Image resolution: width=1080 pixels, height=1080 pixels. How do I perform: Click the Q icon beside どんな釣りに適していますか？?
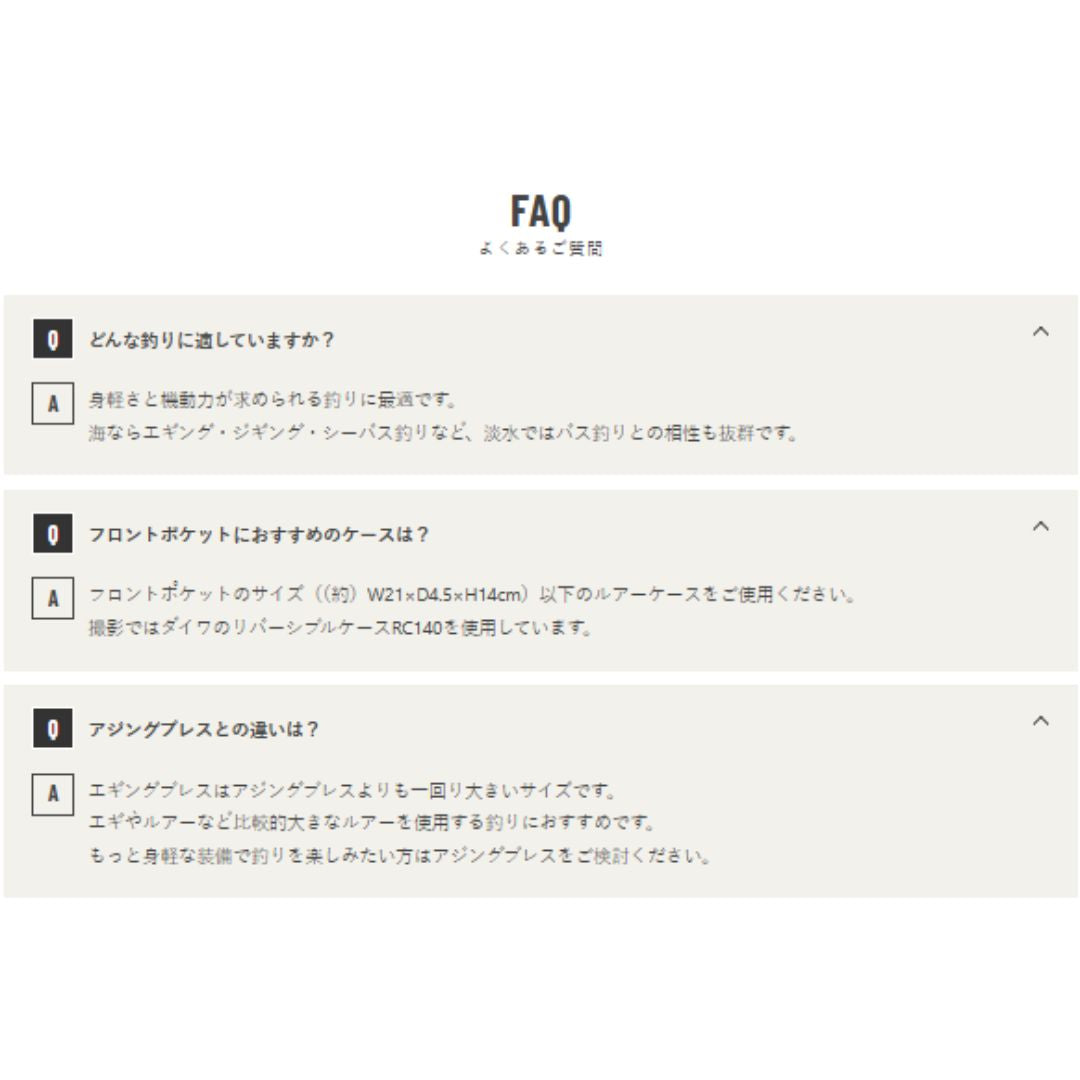pos(53,339)
